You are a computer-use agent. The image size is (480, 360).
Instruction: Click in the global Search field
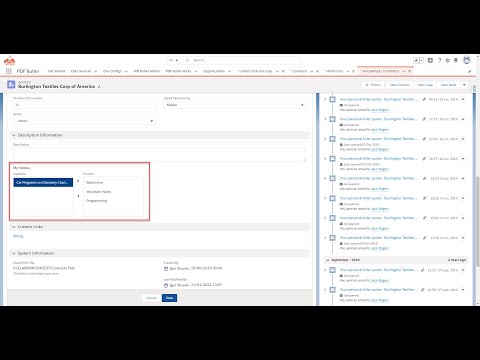pyautogui.click(x=242, y=60)
